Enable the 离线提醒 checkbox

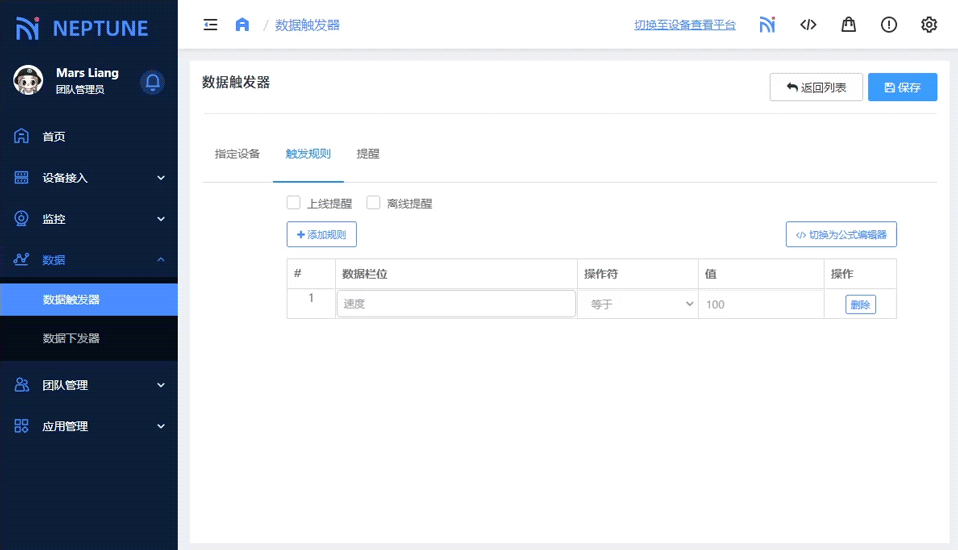pos(374,203)
